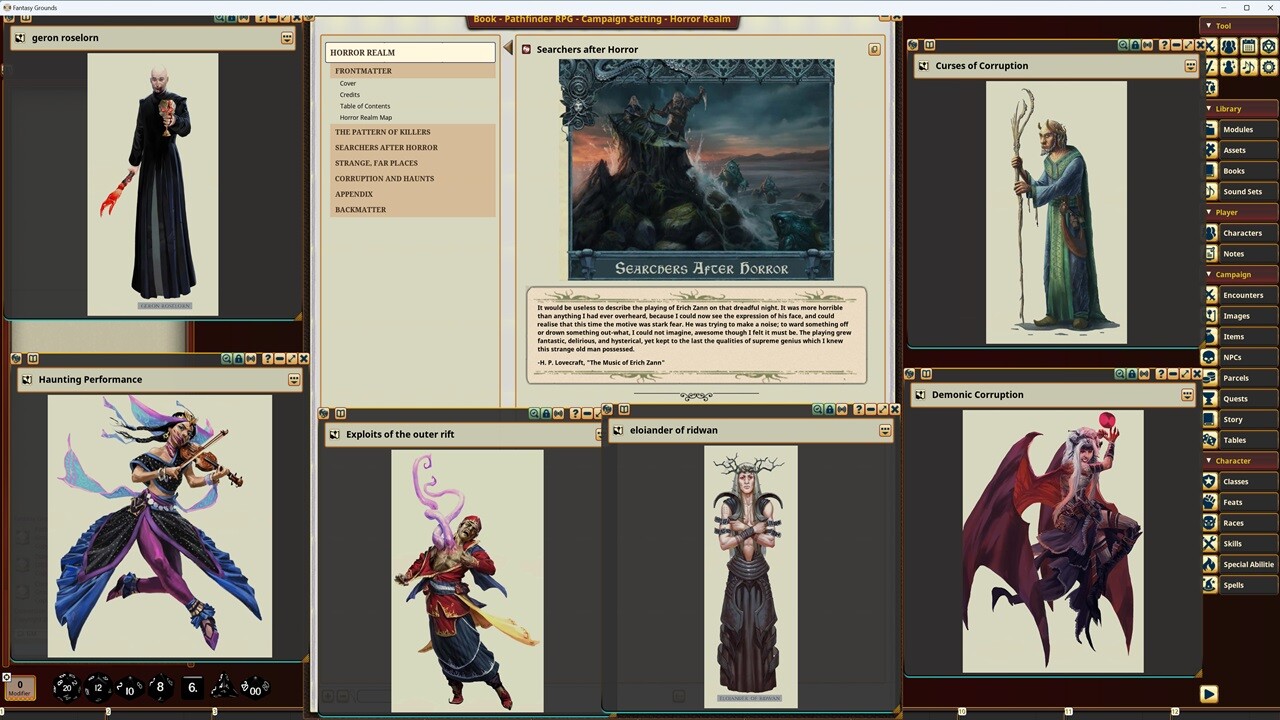Toggle the lock on Curses of Corruption window

point(1137,45)
